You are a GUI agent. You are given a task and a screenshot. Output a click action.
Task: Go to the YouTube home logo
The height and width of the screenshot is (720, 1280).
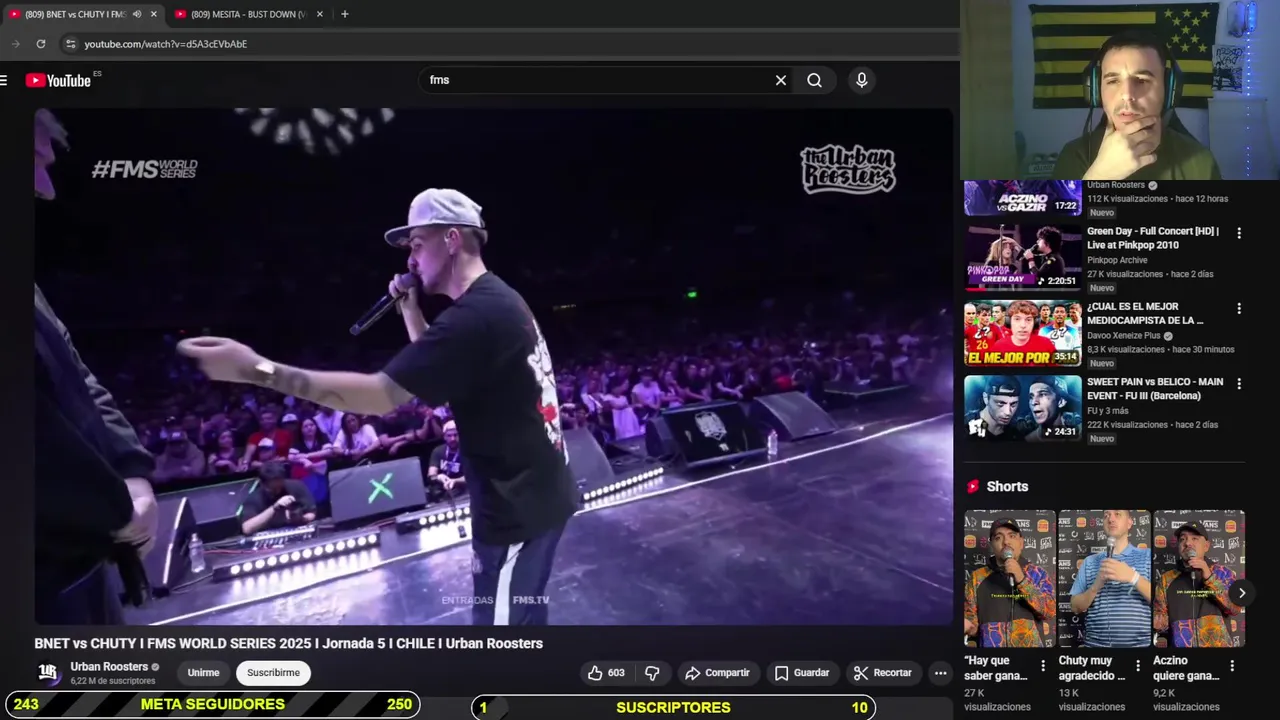pos(58,80)
